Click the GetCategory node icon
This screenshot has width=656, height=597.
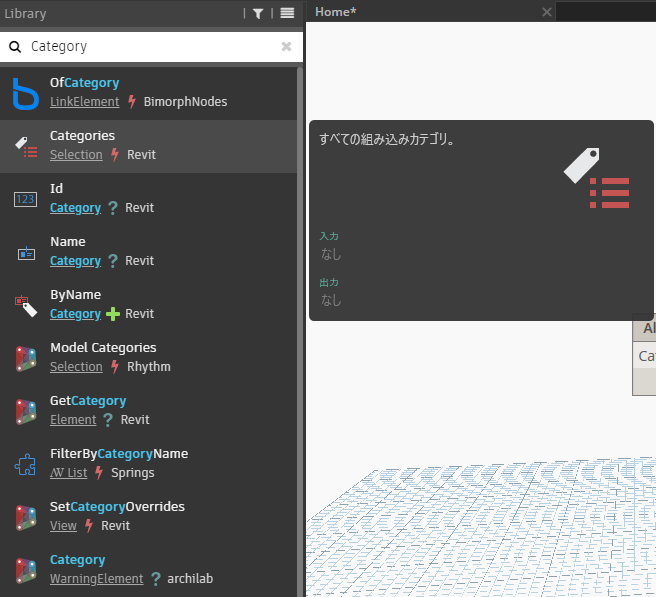[x=26, y=412]
